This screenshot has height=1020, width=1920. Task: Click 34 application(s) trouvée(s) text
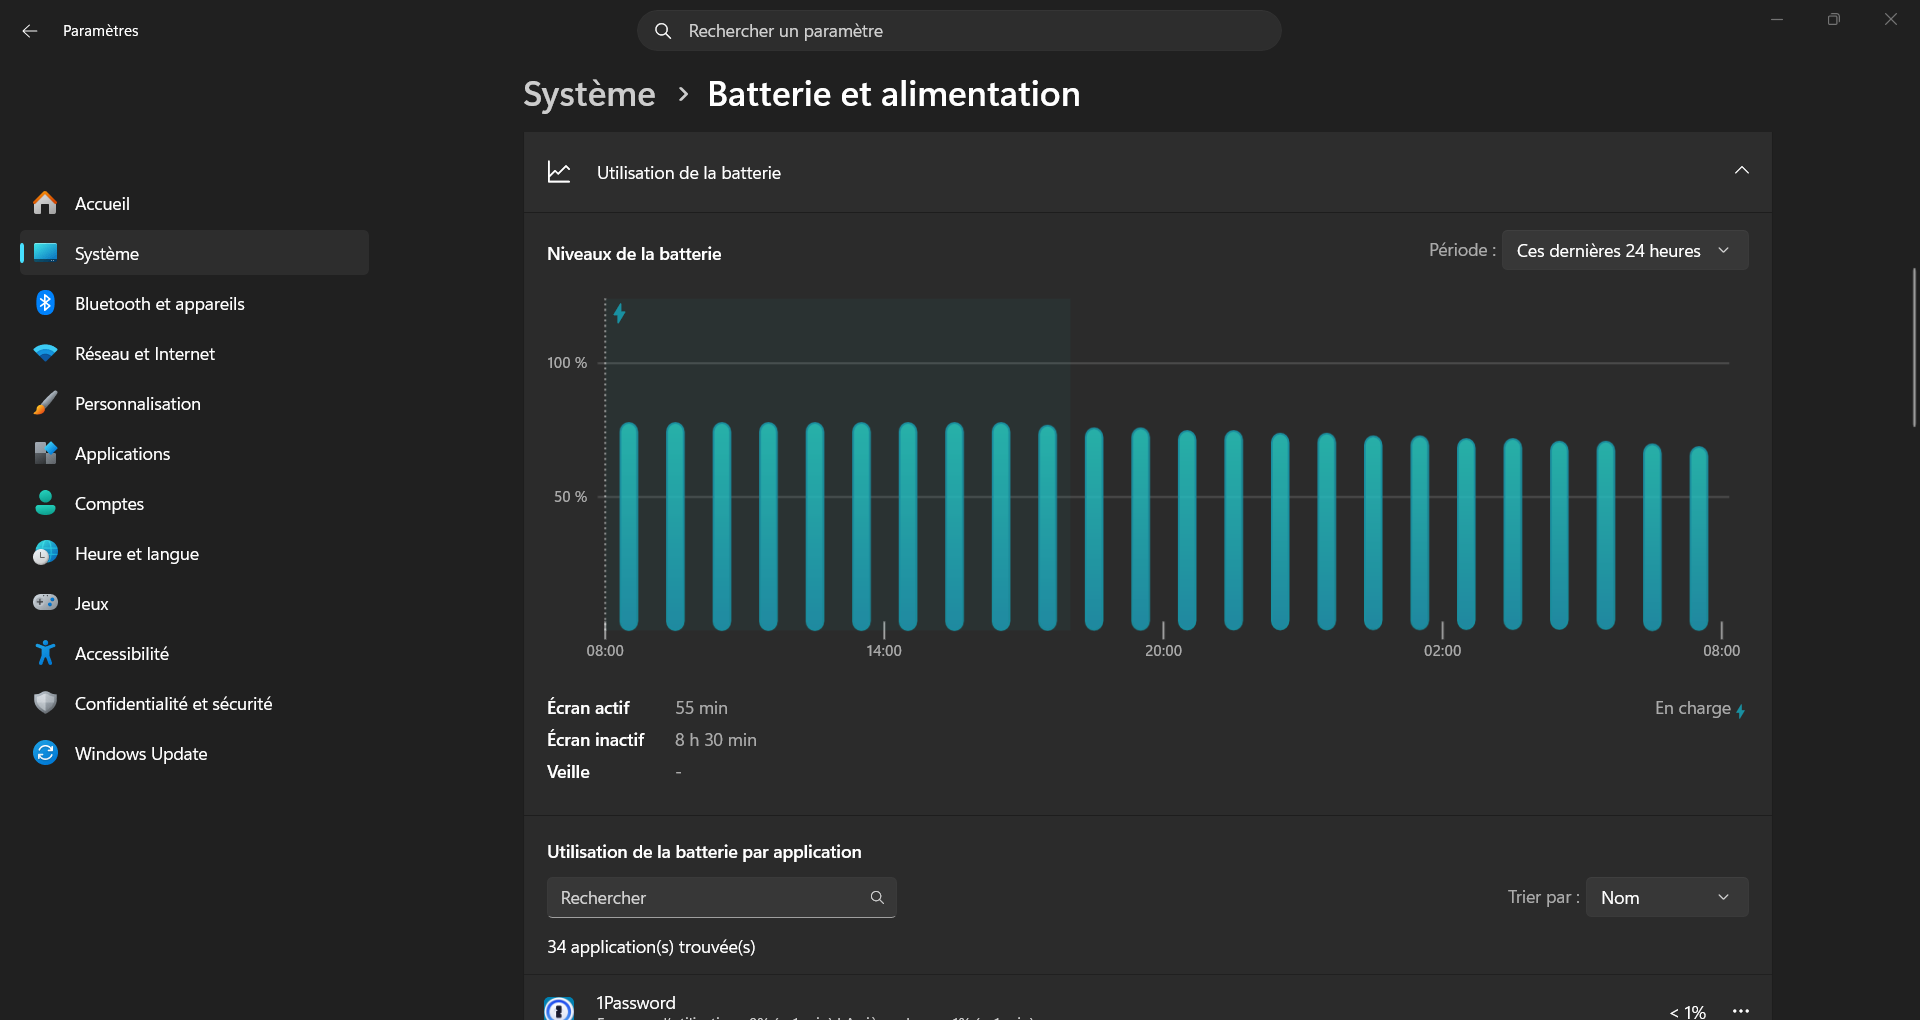(x=651, y=947)
